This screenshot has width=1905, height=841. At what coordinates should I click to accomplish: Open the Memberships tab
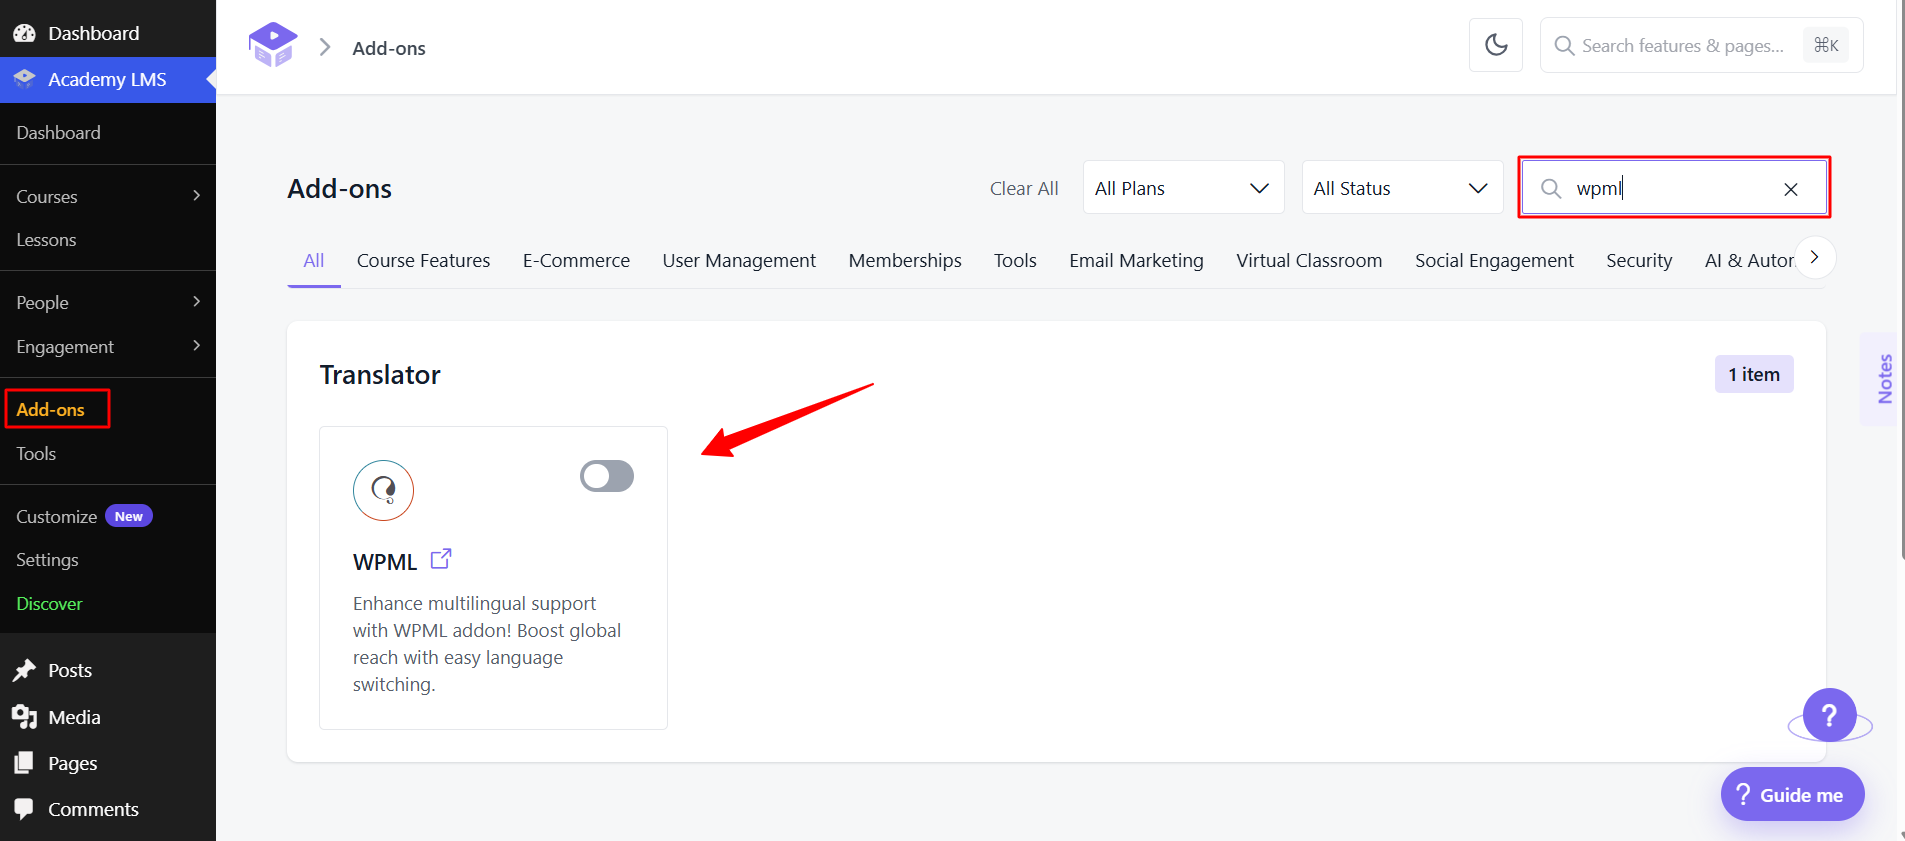click(905, 261)
